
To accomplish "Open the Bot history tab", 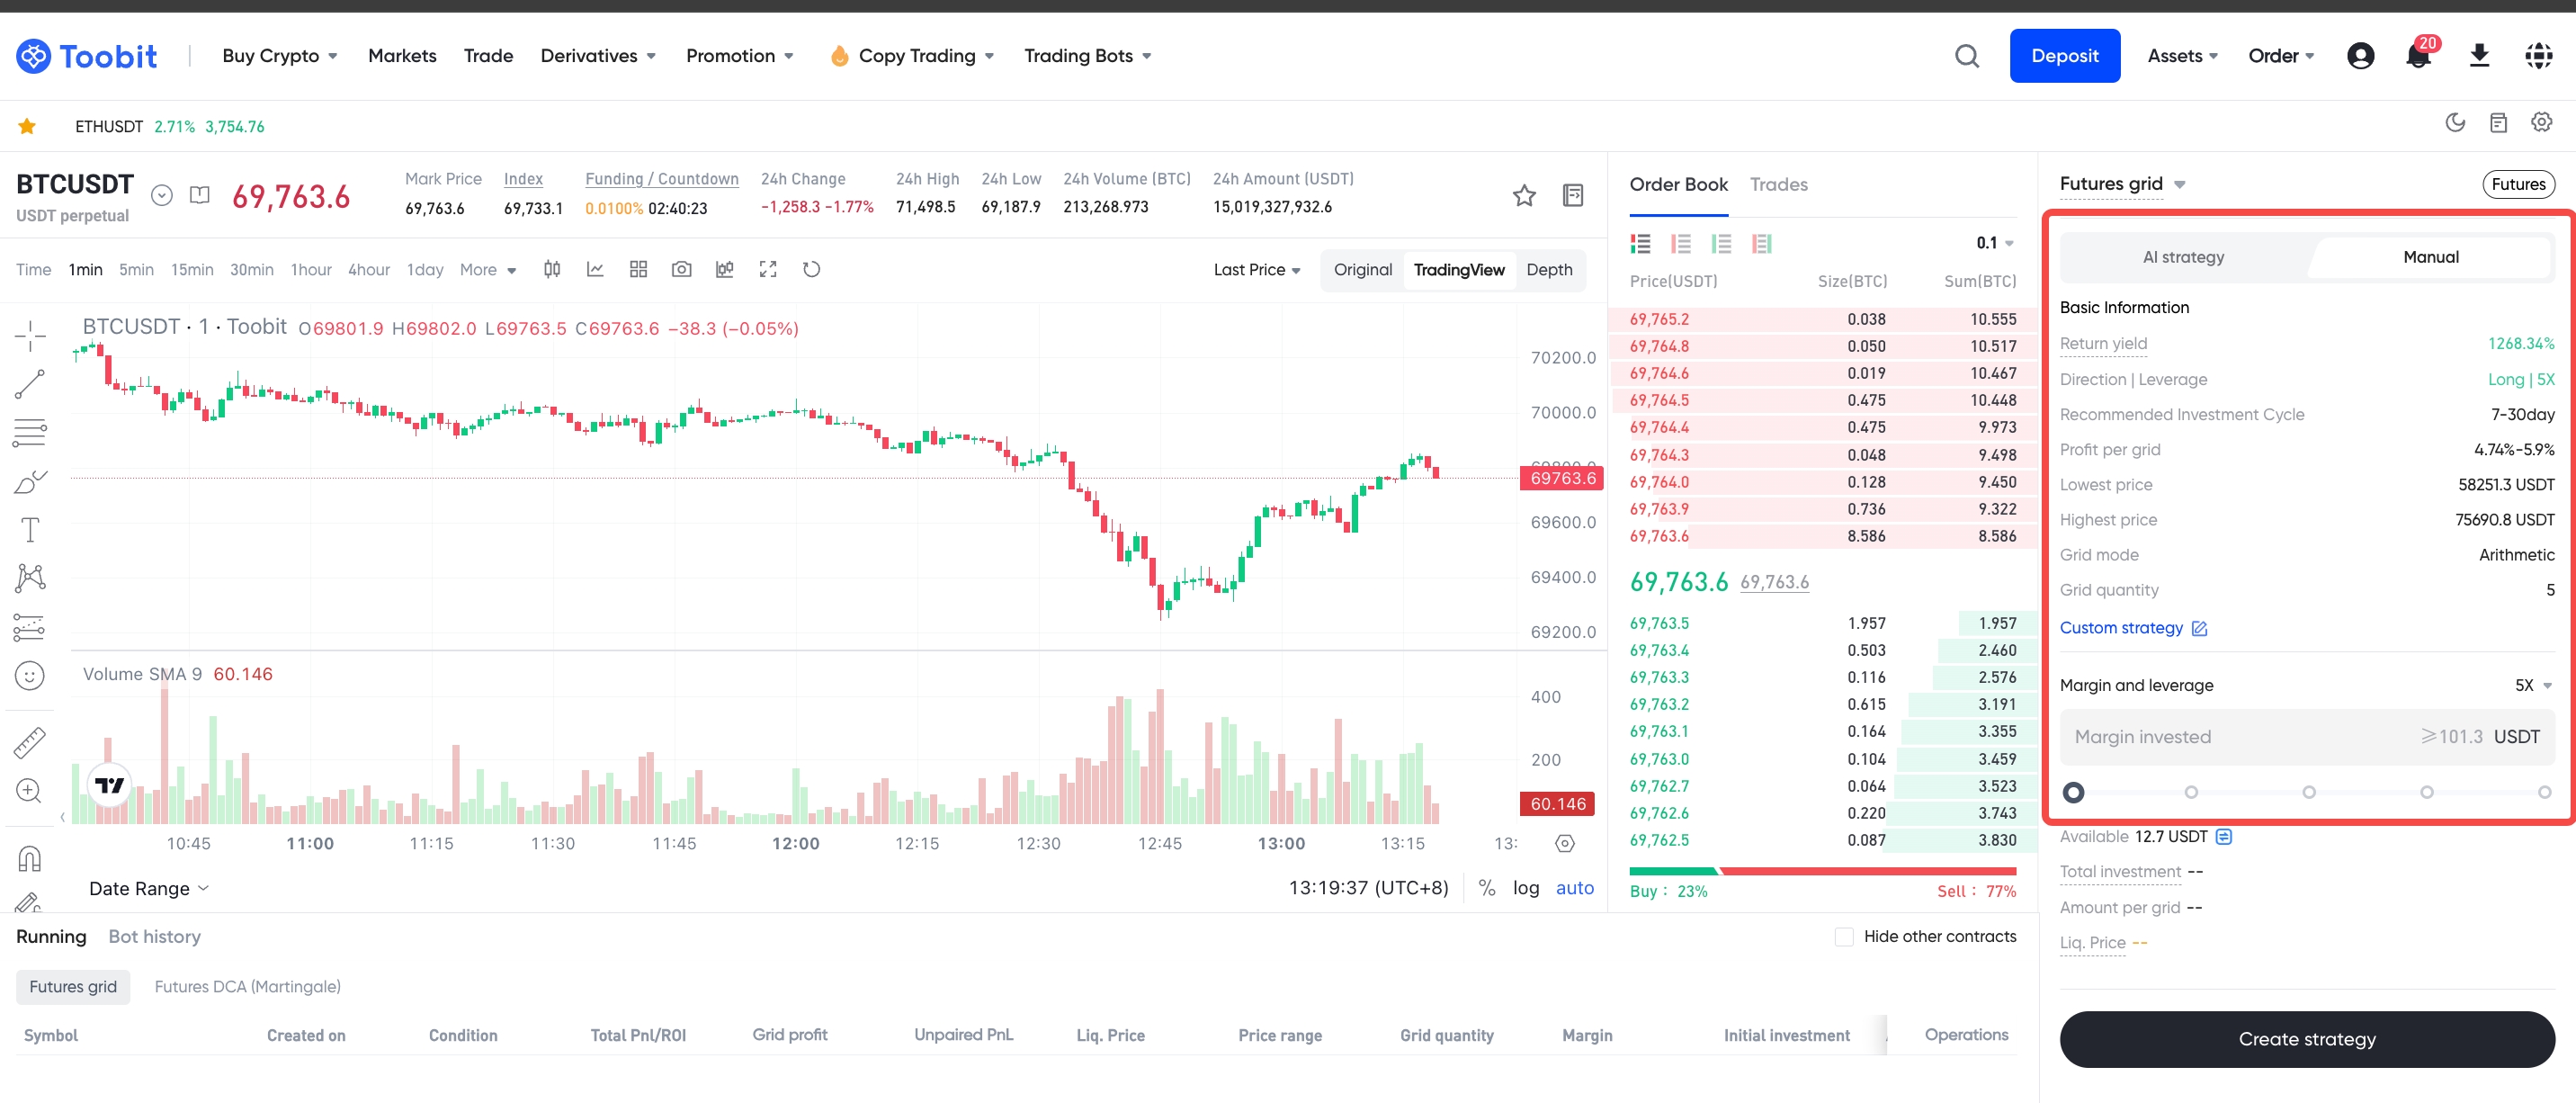I will pos(154,936).
